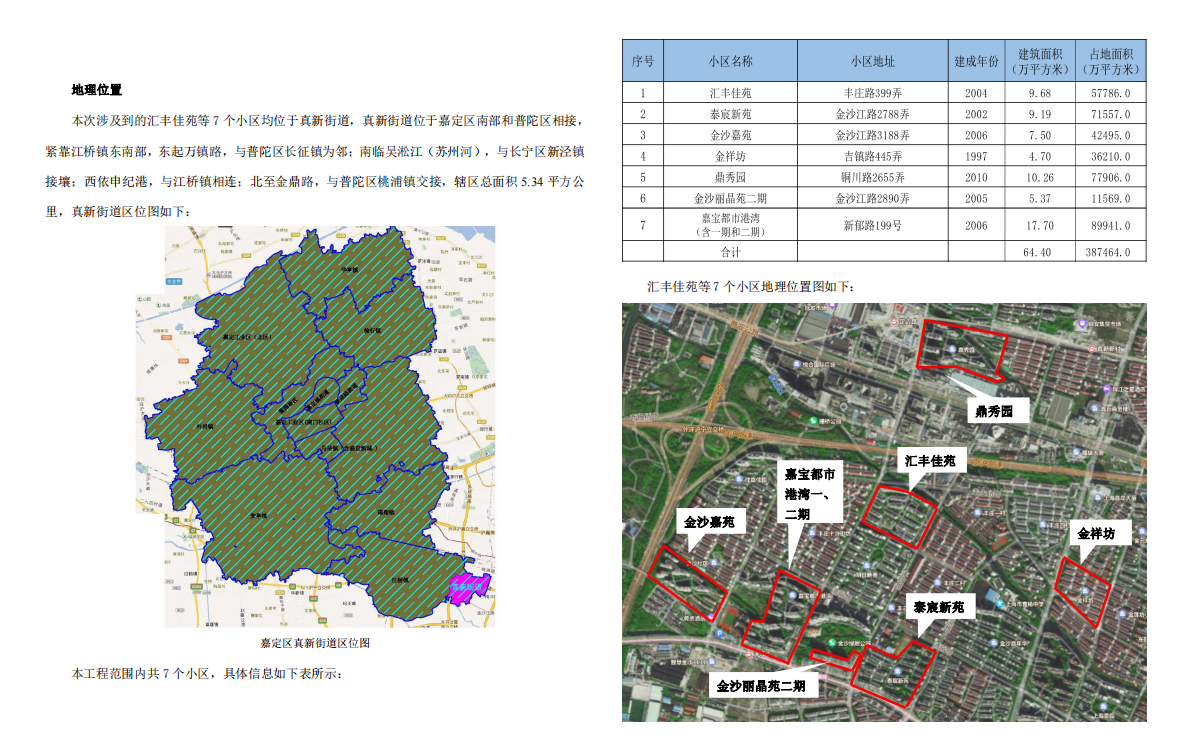This screenshot has height=747, width=1204.
Task: Select table cell 鼎秀园 in row 5
Action: pyautogui.click(x=730, y=177)
